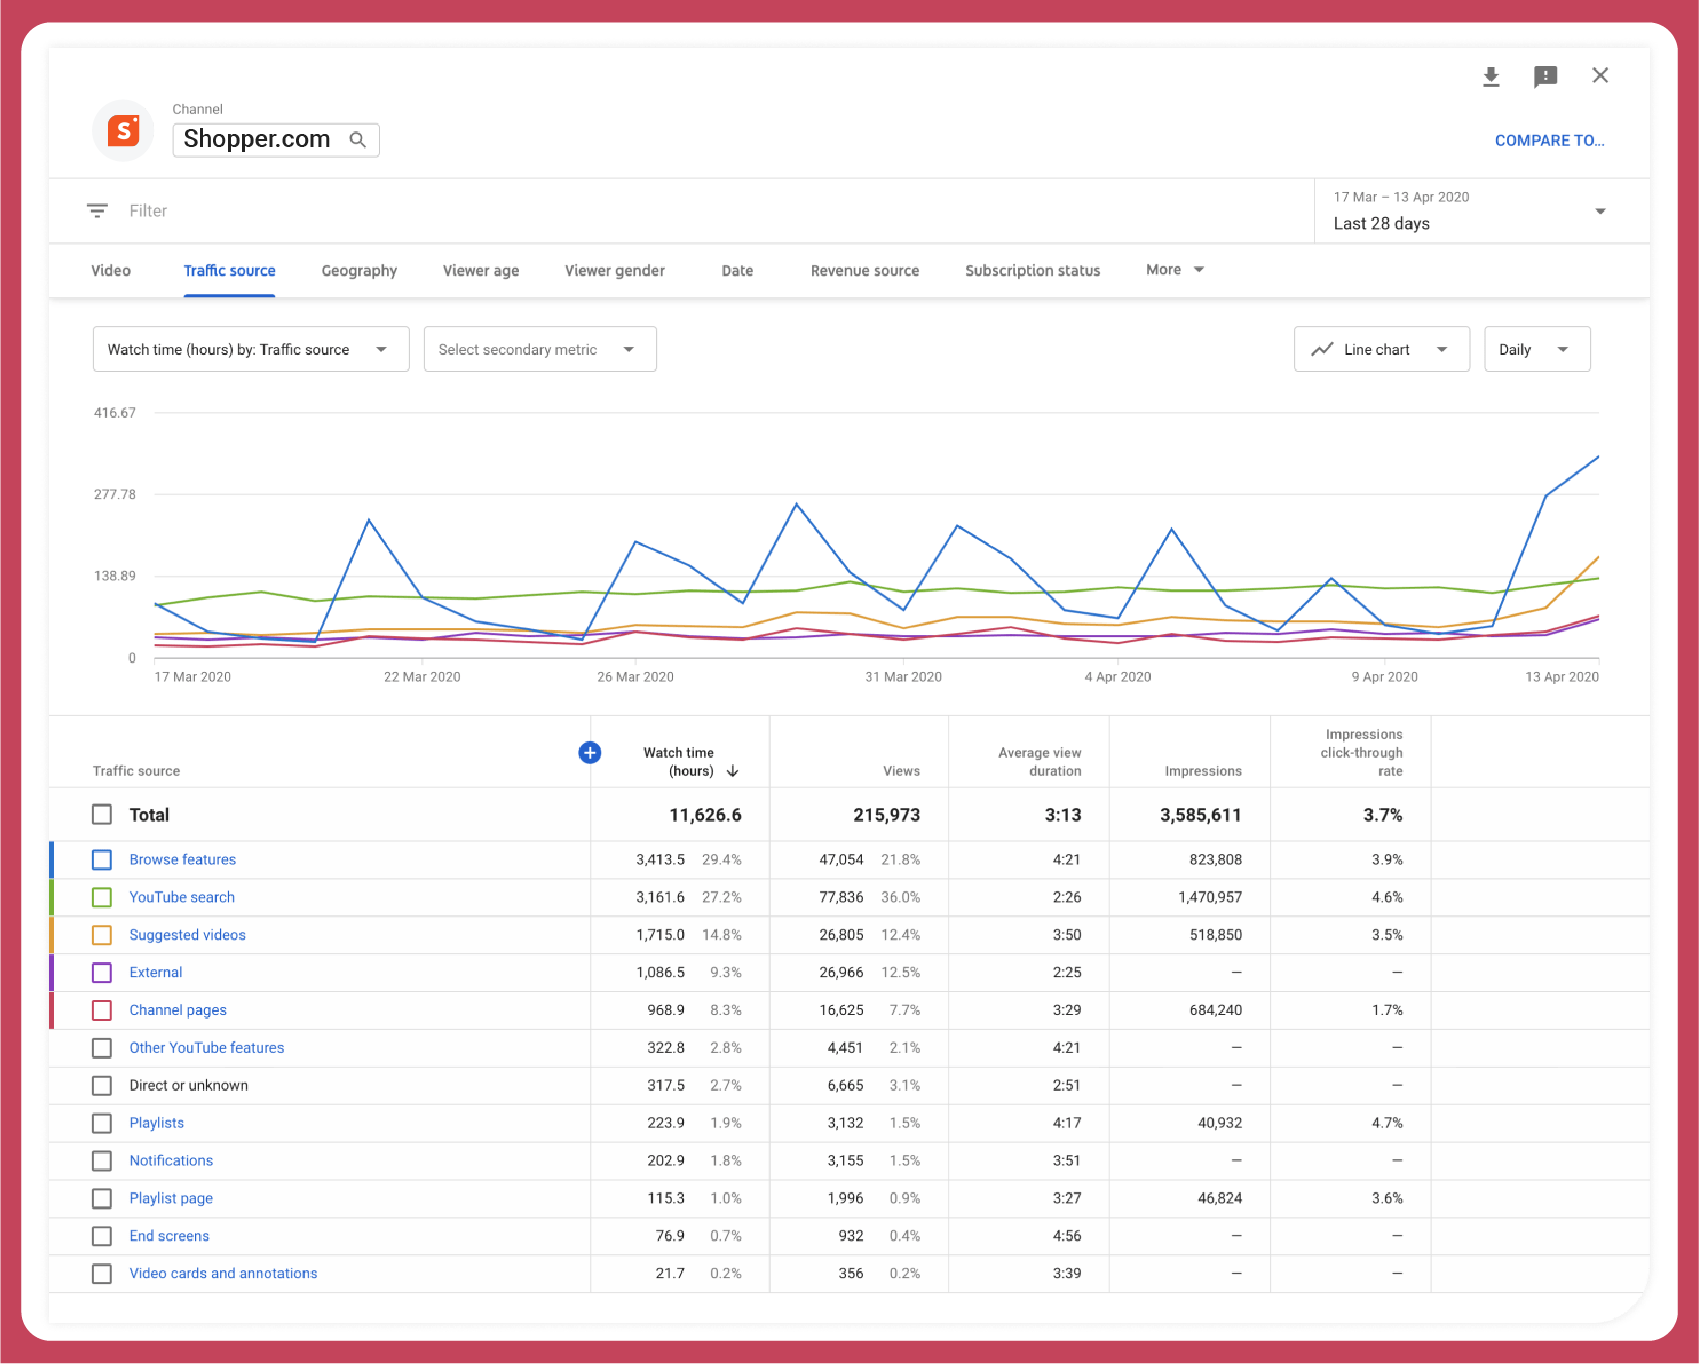Viewport: 1699px width, 1364px height.
Task: Sort by the Views column header
Action: point(901,771)
